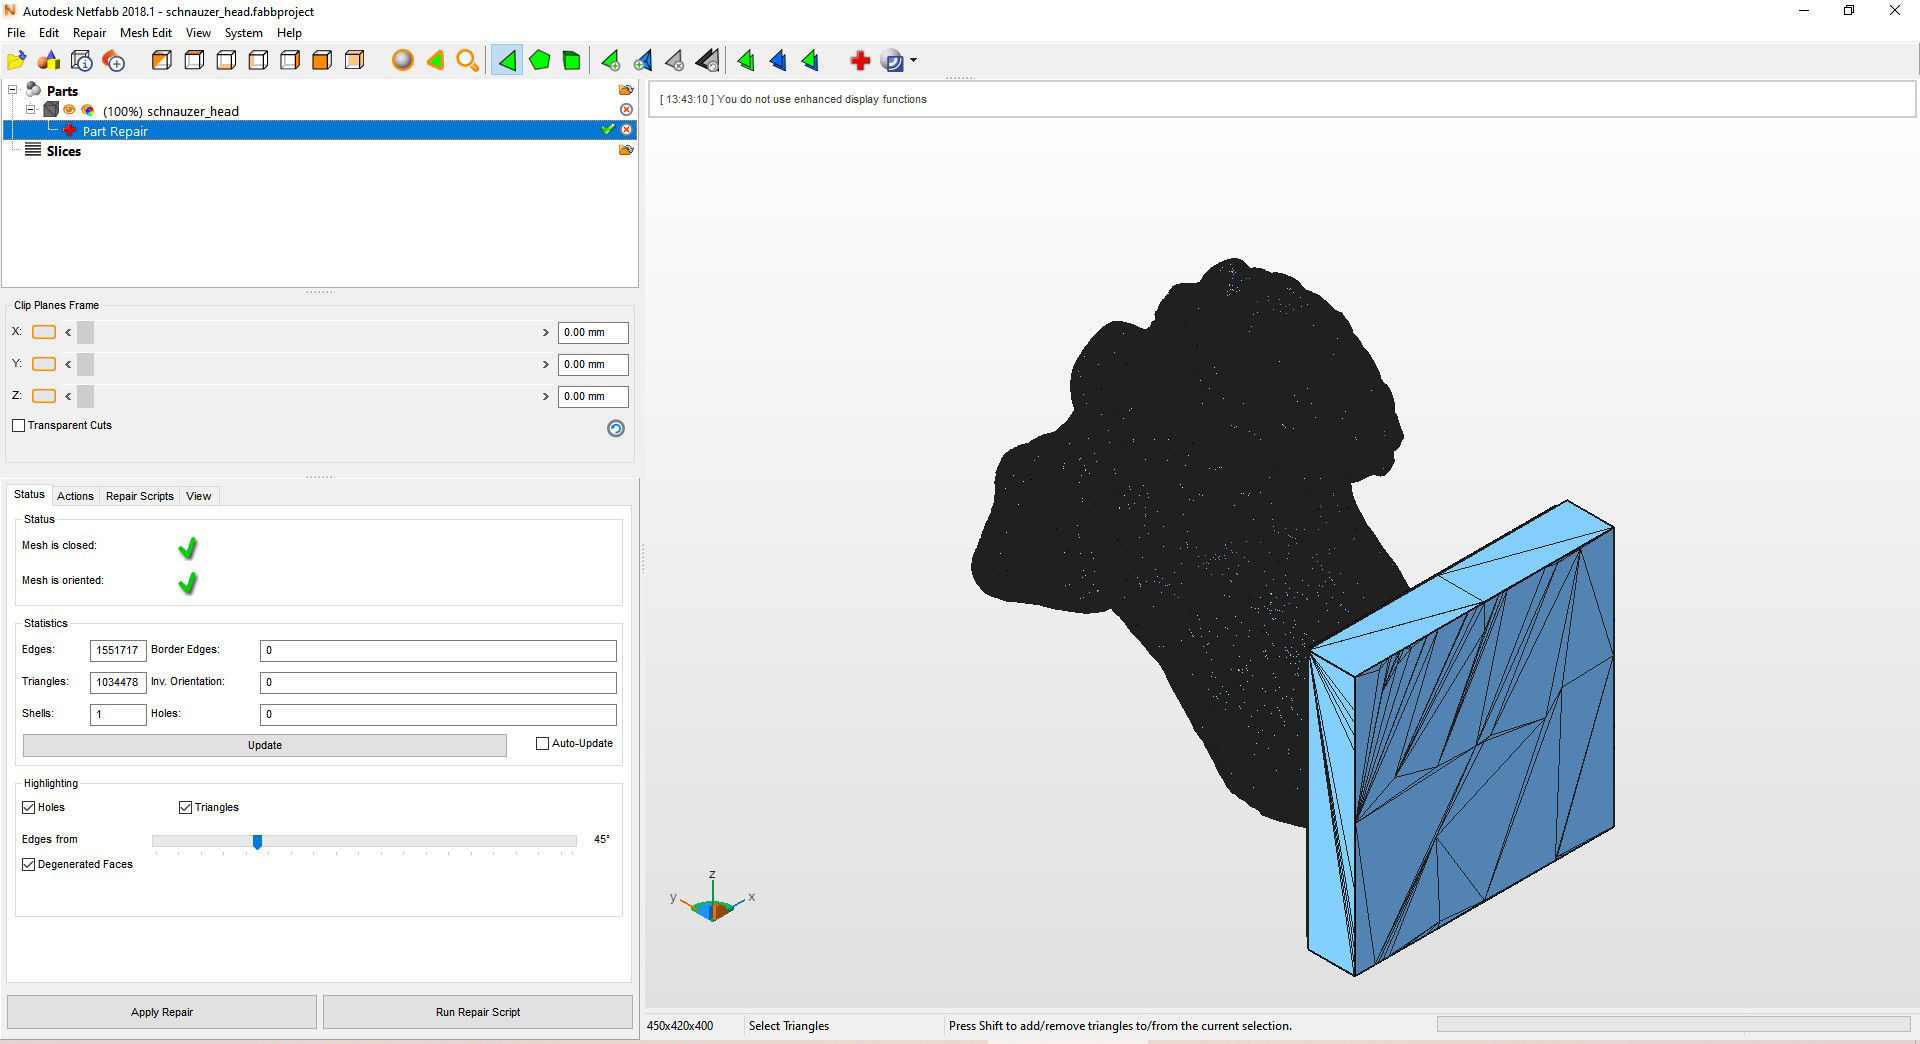The image size is (1920, 1044).
Task: Click the blue triangle with plus node icon
Action: pyautogui.click(x=643, y=61)
